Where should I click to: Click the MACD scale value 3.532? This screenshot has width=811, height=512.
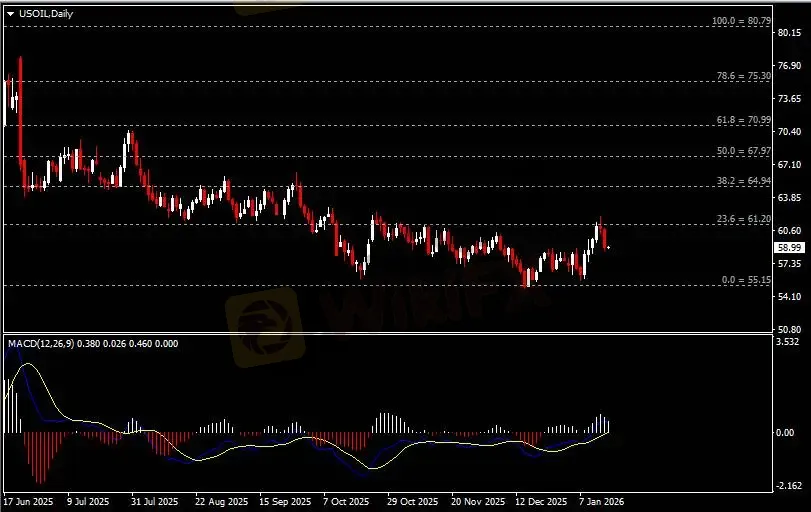(788, 342)
